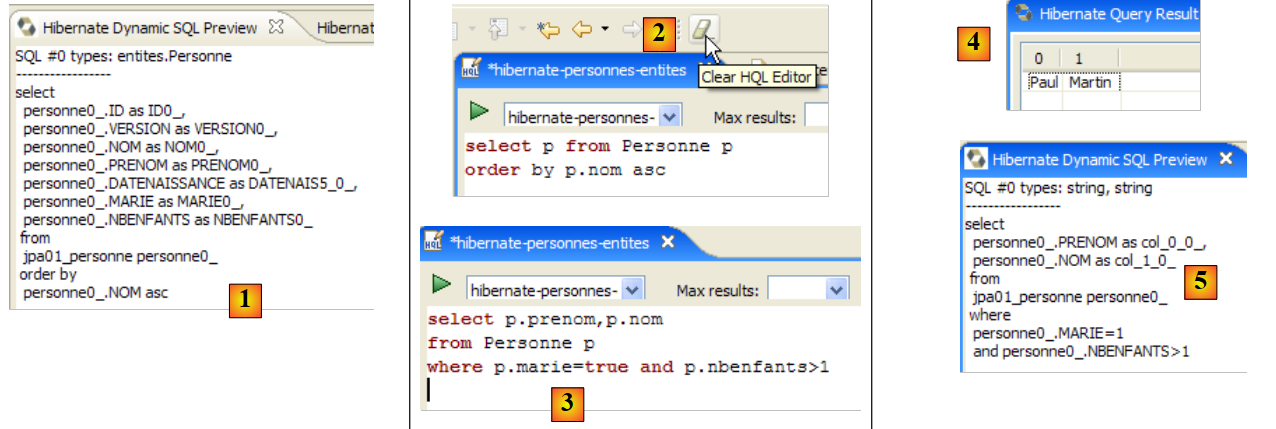Click the 'Paul' cell in the query results
This screenshot has width=1276, height=429.
click(x=1044, y=82)
